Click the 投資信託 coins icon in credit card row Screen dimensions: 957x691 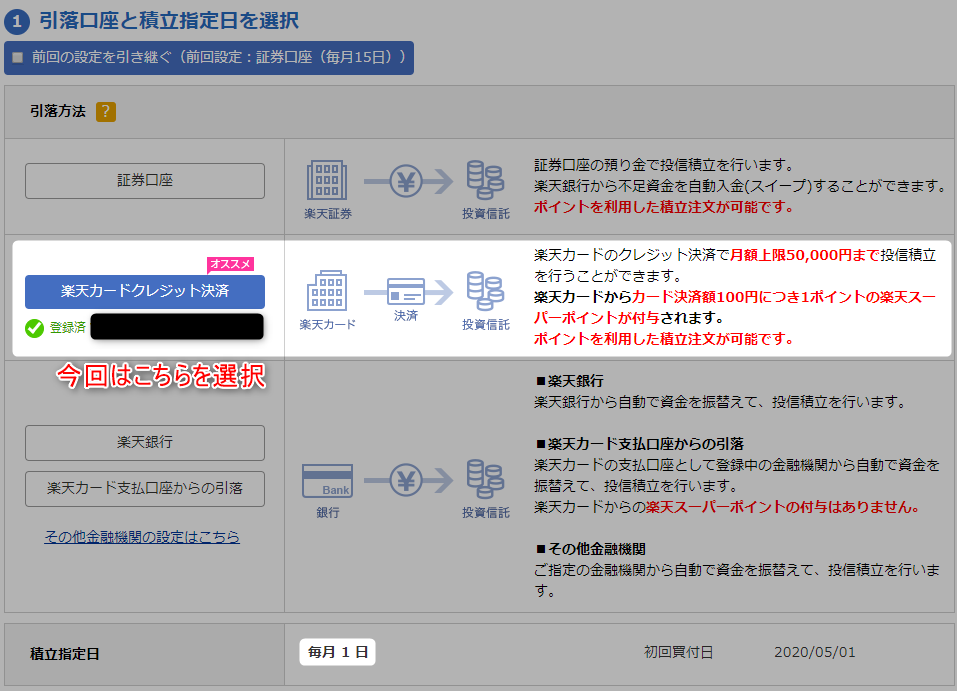click(x=485, y=291)
